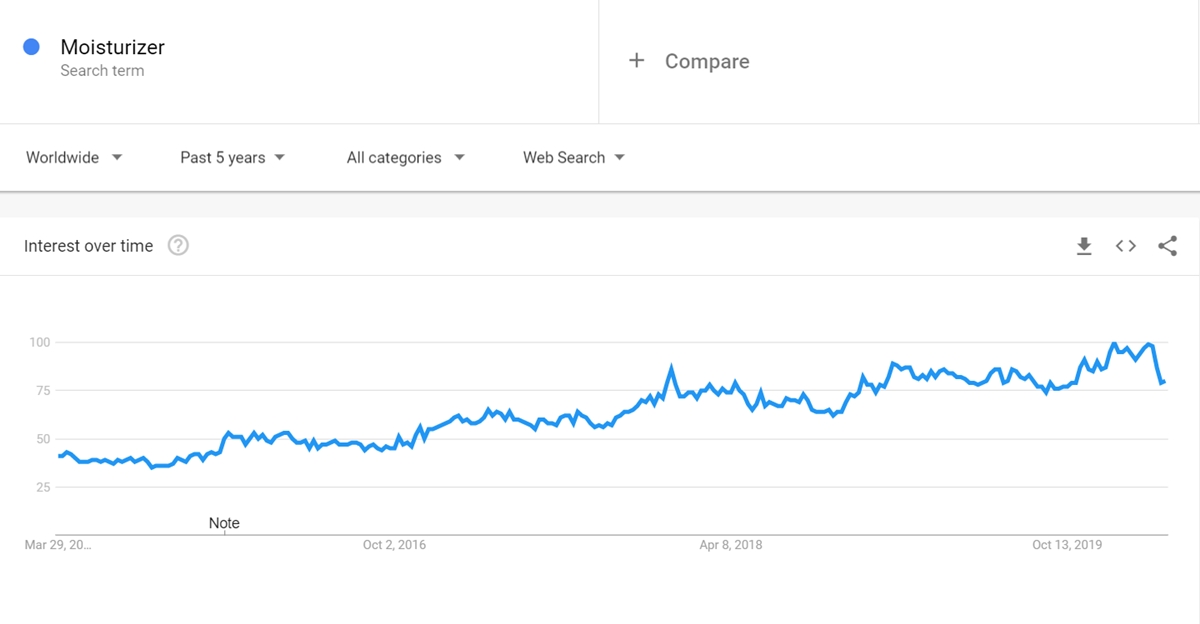This screenshot has width=1200, height=624.
Task: Click the Apr 8, 2018 axis label
Action: pos(730,545)
